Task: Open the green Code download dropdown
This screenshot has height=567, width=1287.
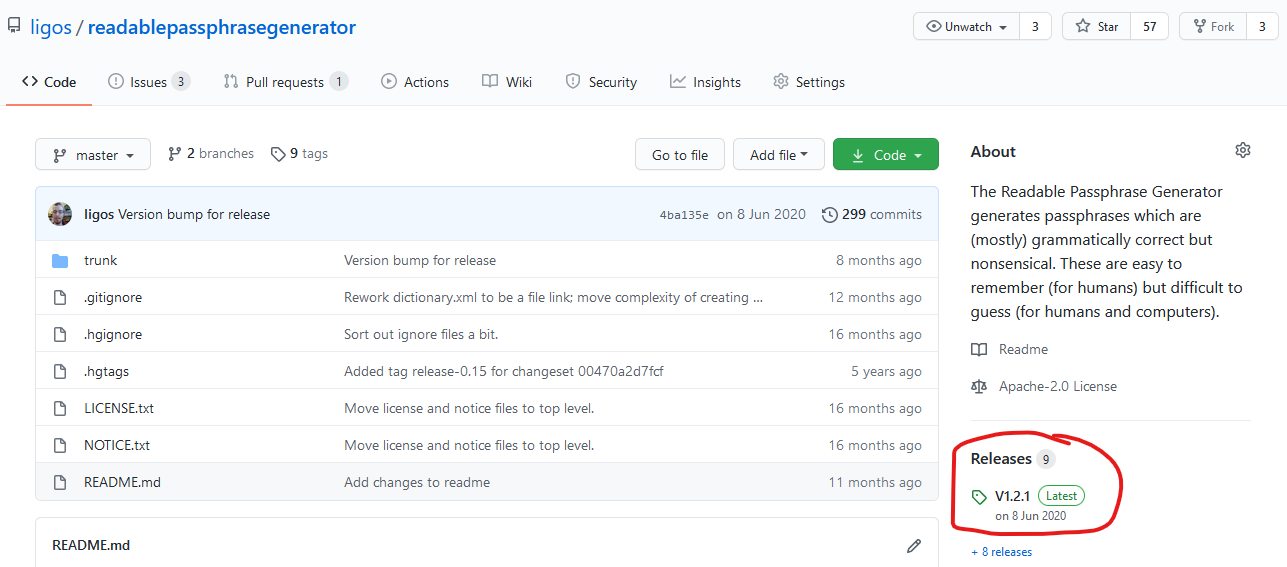Action: pos(886,155)
